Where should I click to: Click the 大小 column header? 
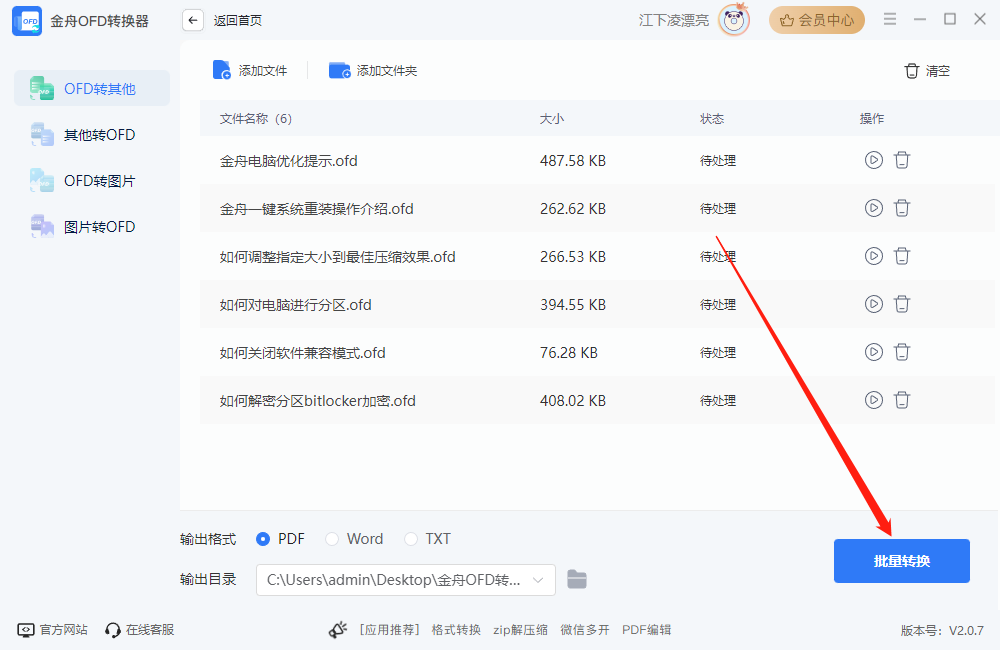(552, 119)
